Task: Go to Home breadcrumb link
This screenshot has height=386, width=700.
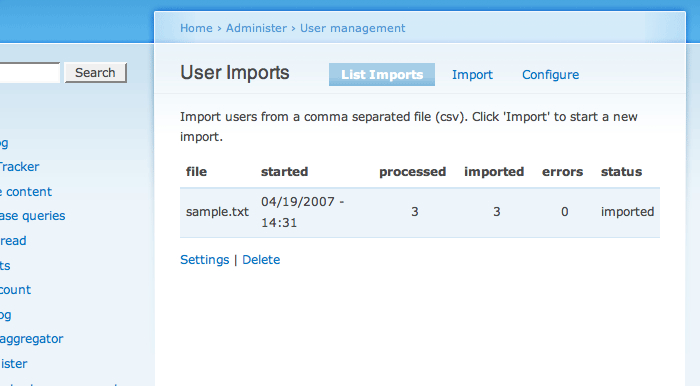Action: (x=196, y=28)
